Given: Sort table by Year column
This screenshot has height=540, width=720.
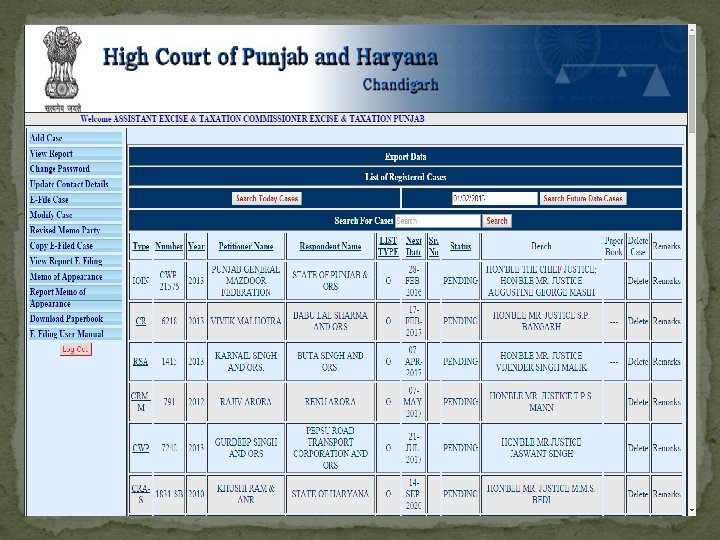Looking at the screenshot, I should point(196,246).
